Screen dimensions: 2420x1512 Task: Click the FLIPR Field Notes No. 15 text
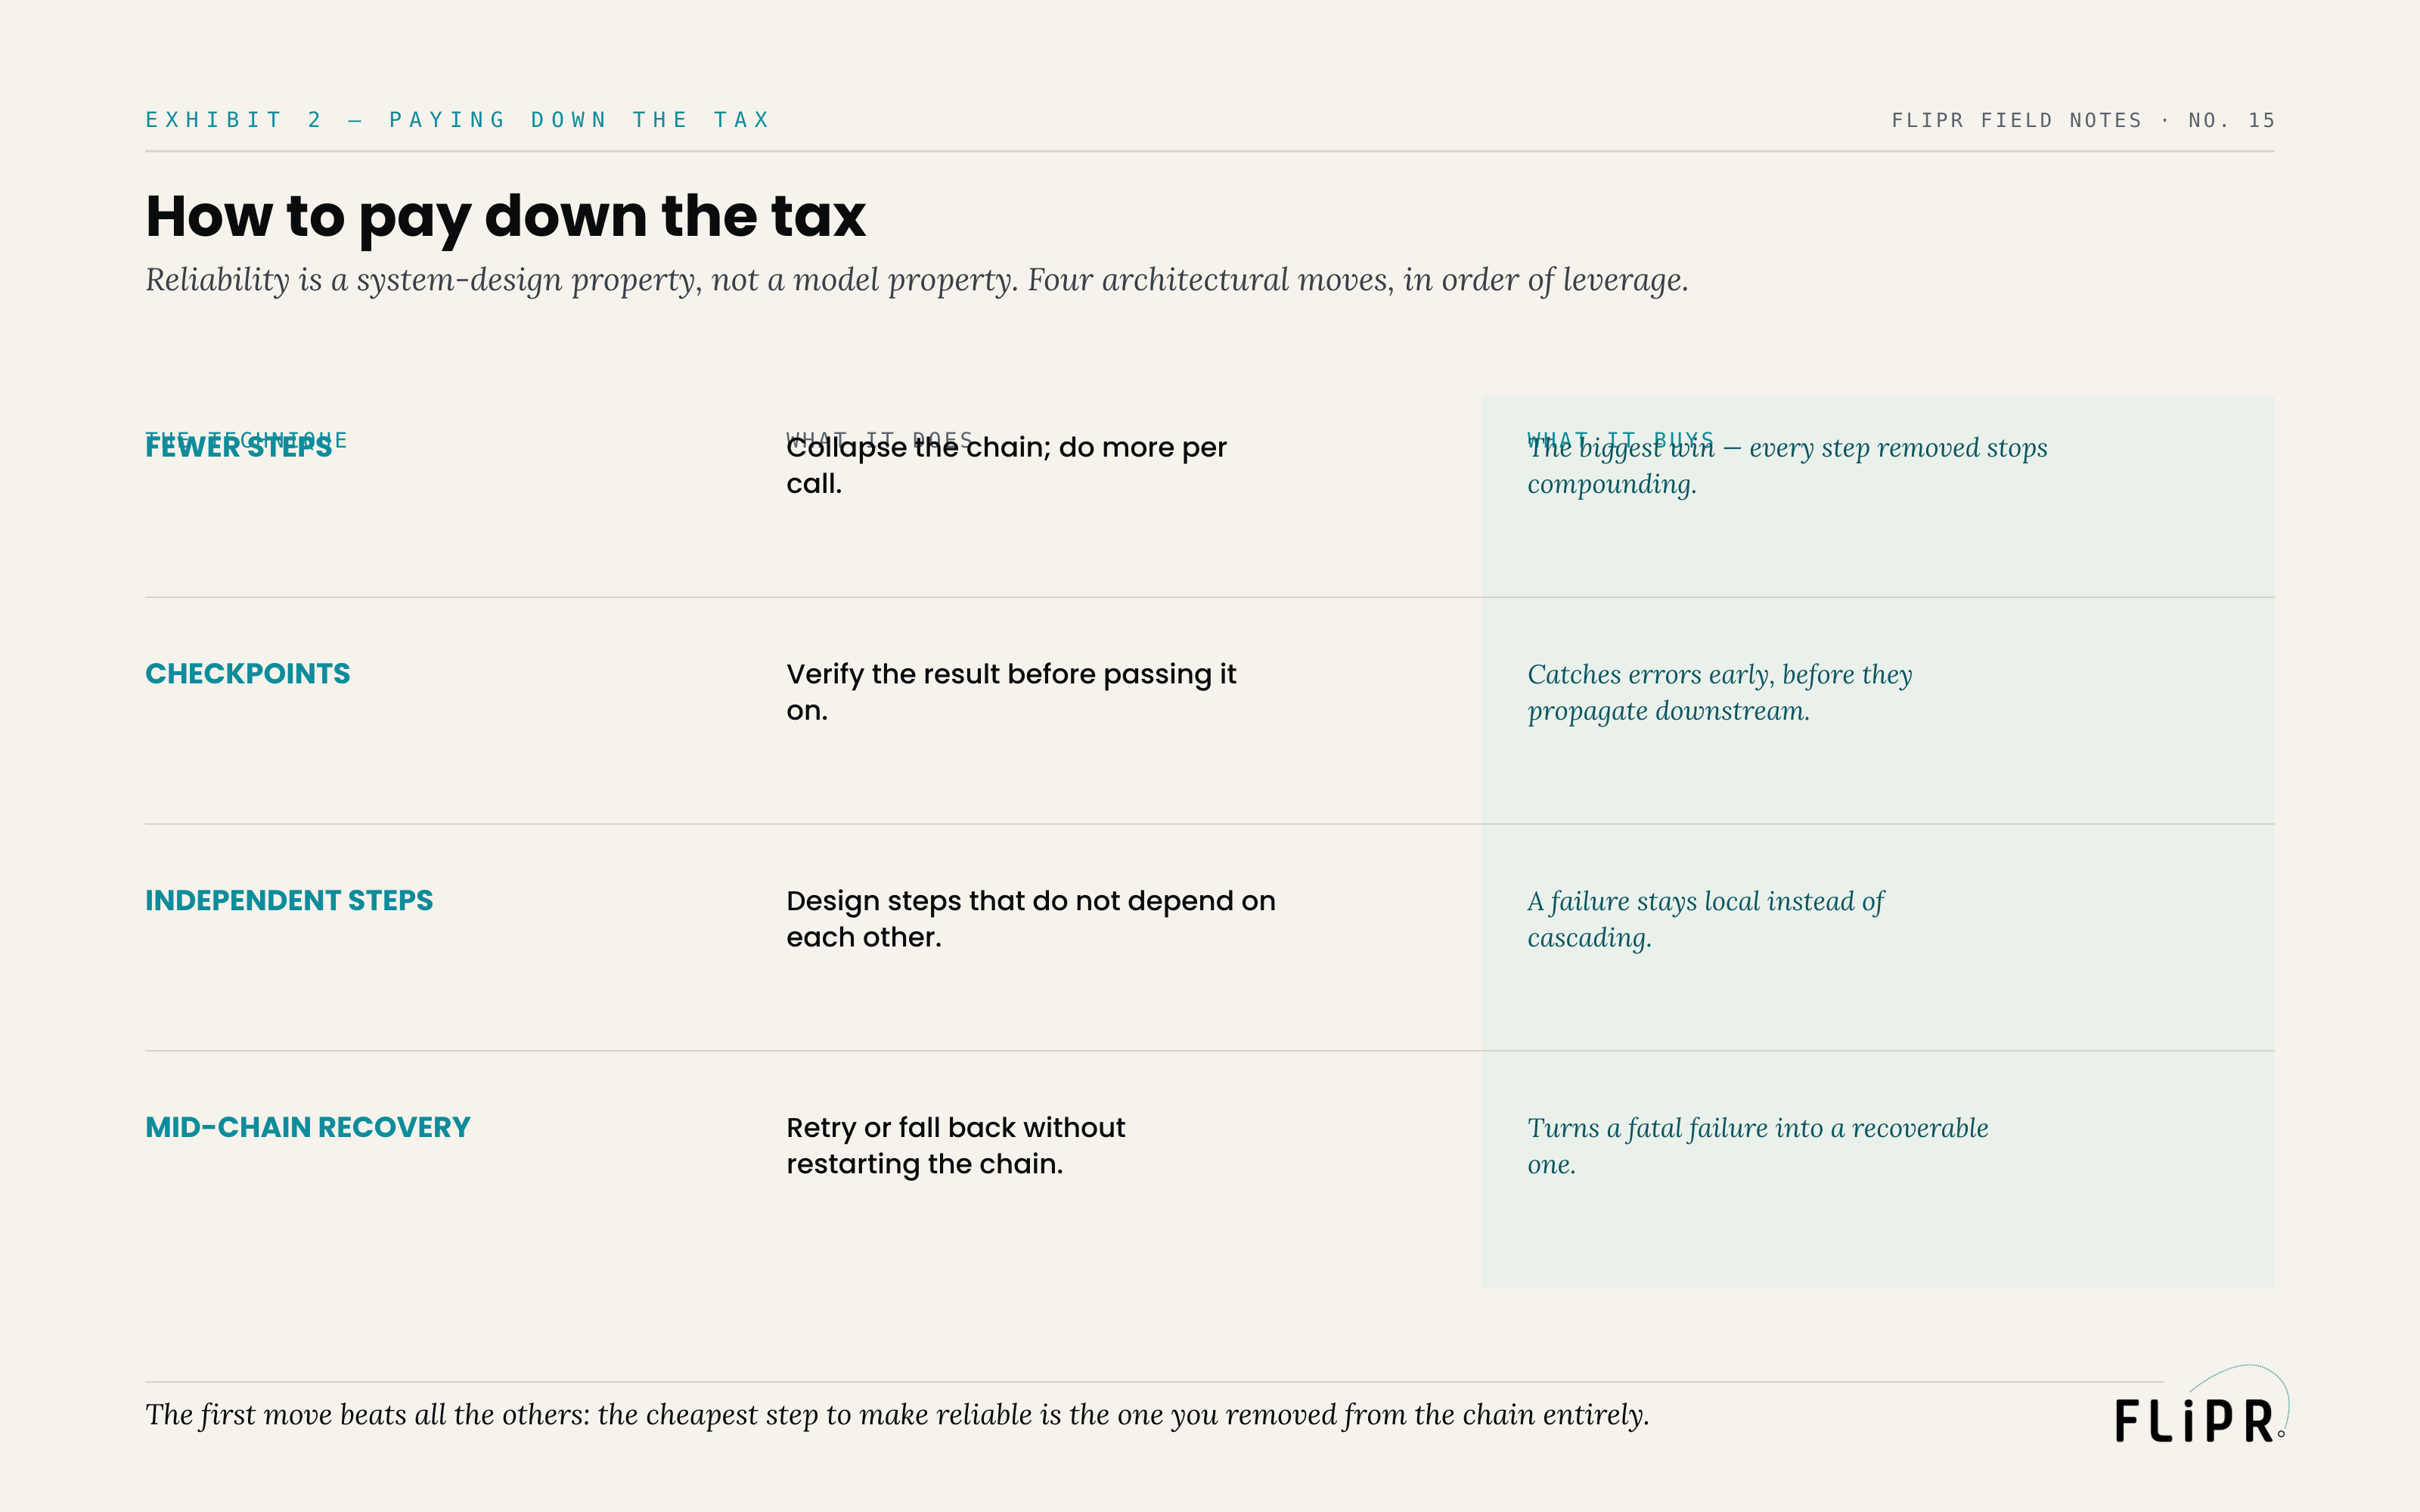click(x=2082, y=120)
